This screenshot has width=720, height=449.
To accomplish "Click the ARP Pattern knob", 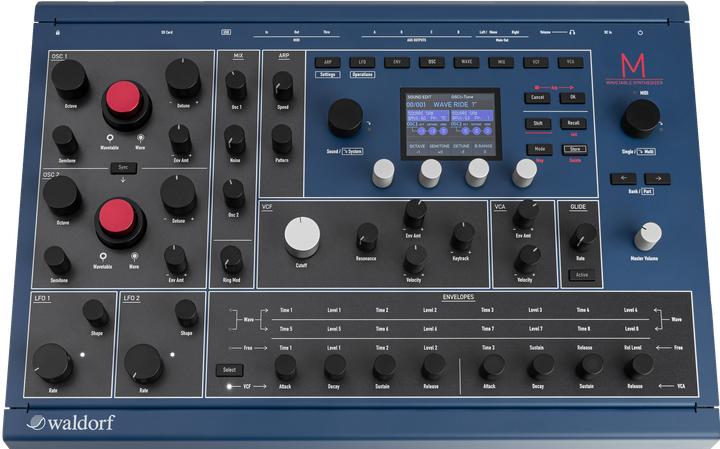I will 282,140.
